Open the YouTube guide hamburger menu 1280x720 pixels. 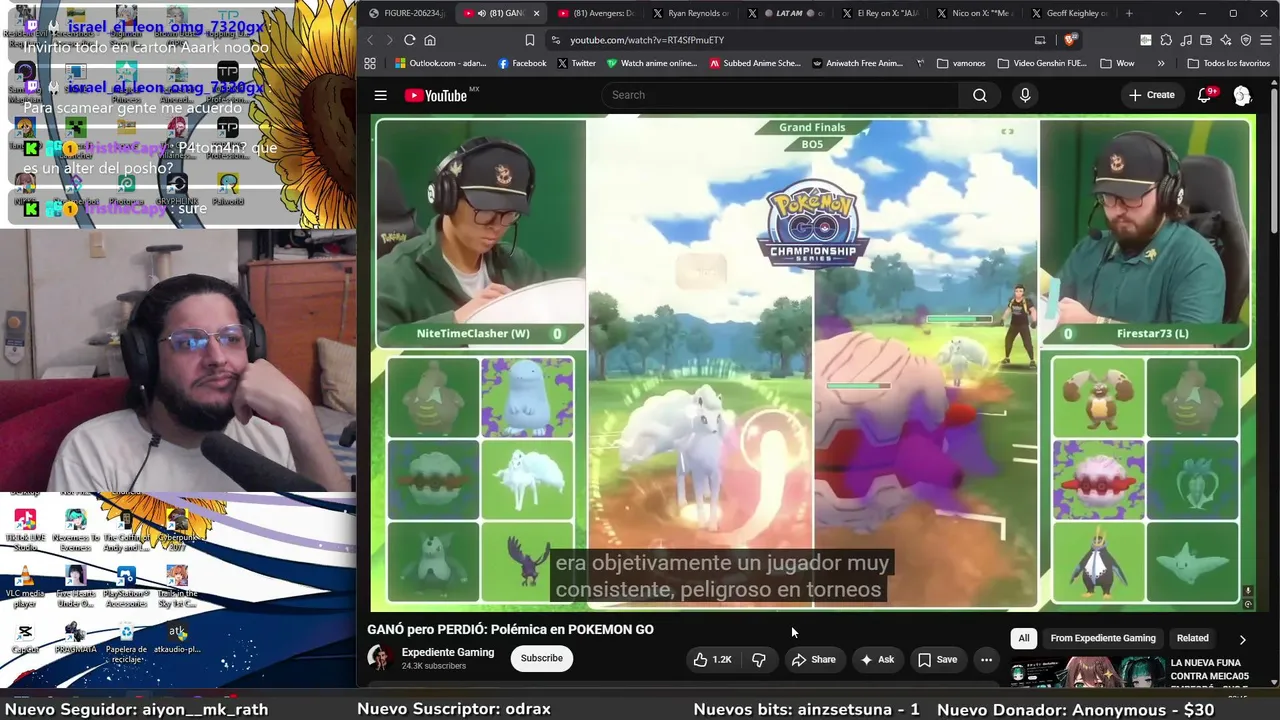[380, 95]
